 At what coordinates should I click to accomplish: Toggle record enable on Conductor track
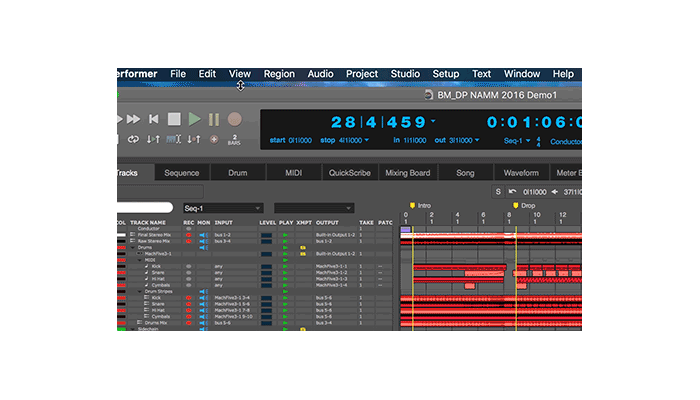point(188,229)
